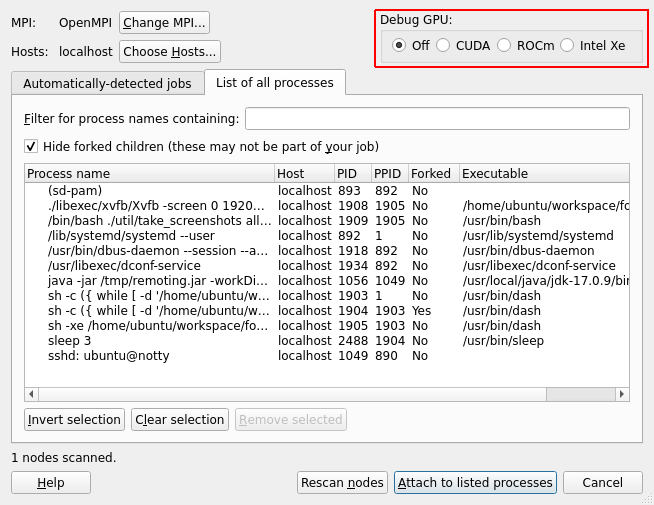Click PID 2488 cell
This screenshot has width=654, height=505.
(x=353, y=341)
